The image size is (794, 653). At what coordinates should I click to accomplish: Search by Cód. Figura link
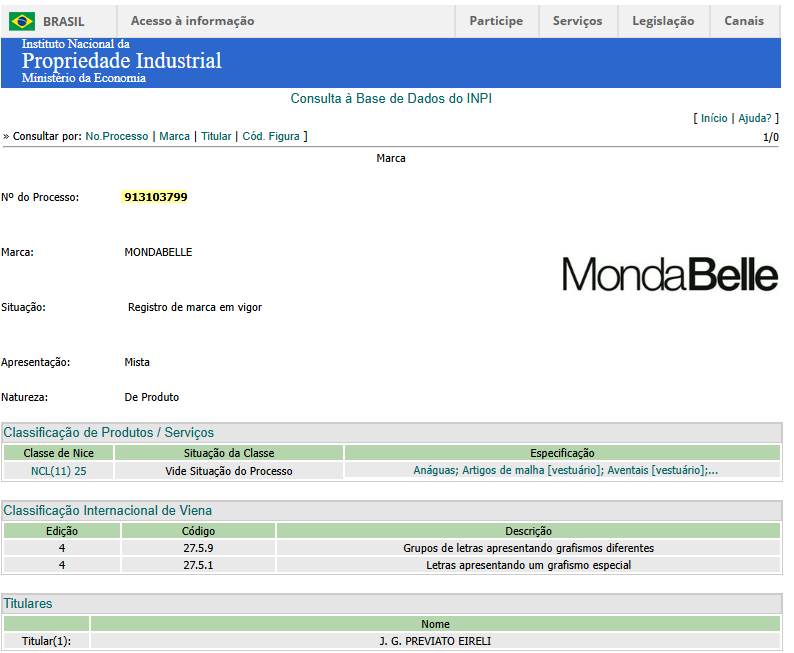(271, 136)
